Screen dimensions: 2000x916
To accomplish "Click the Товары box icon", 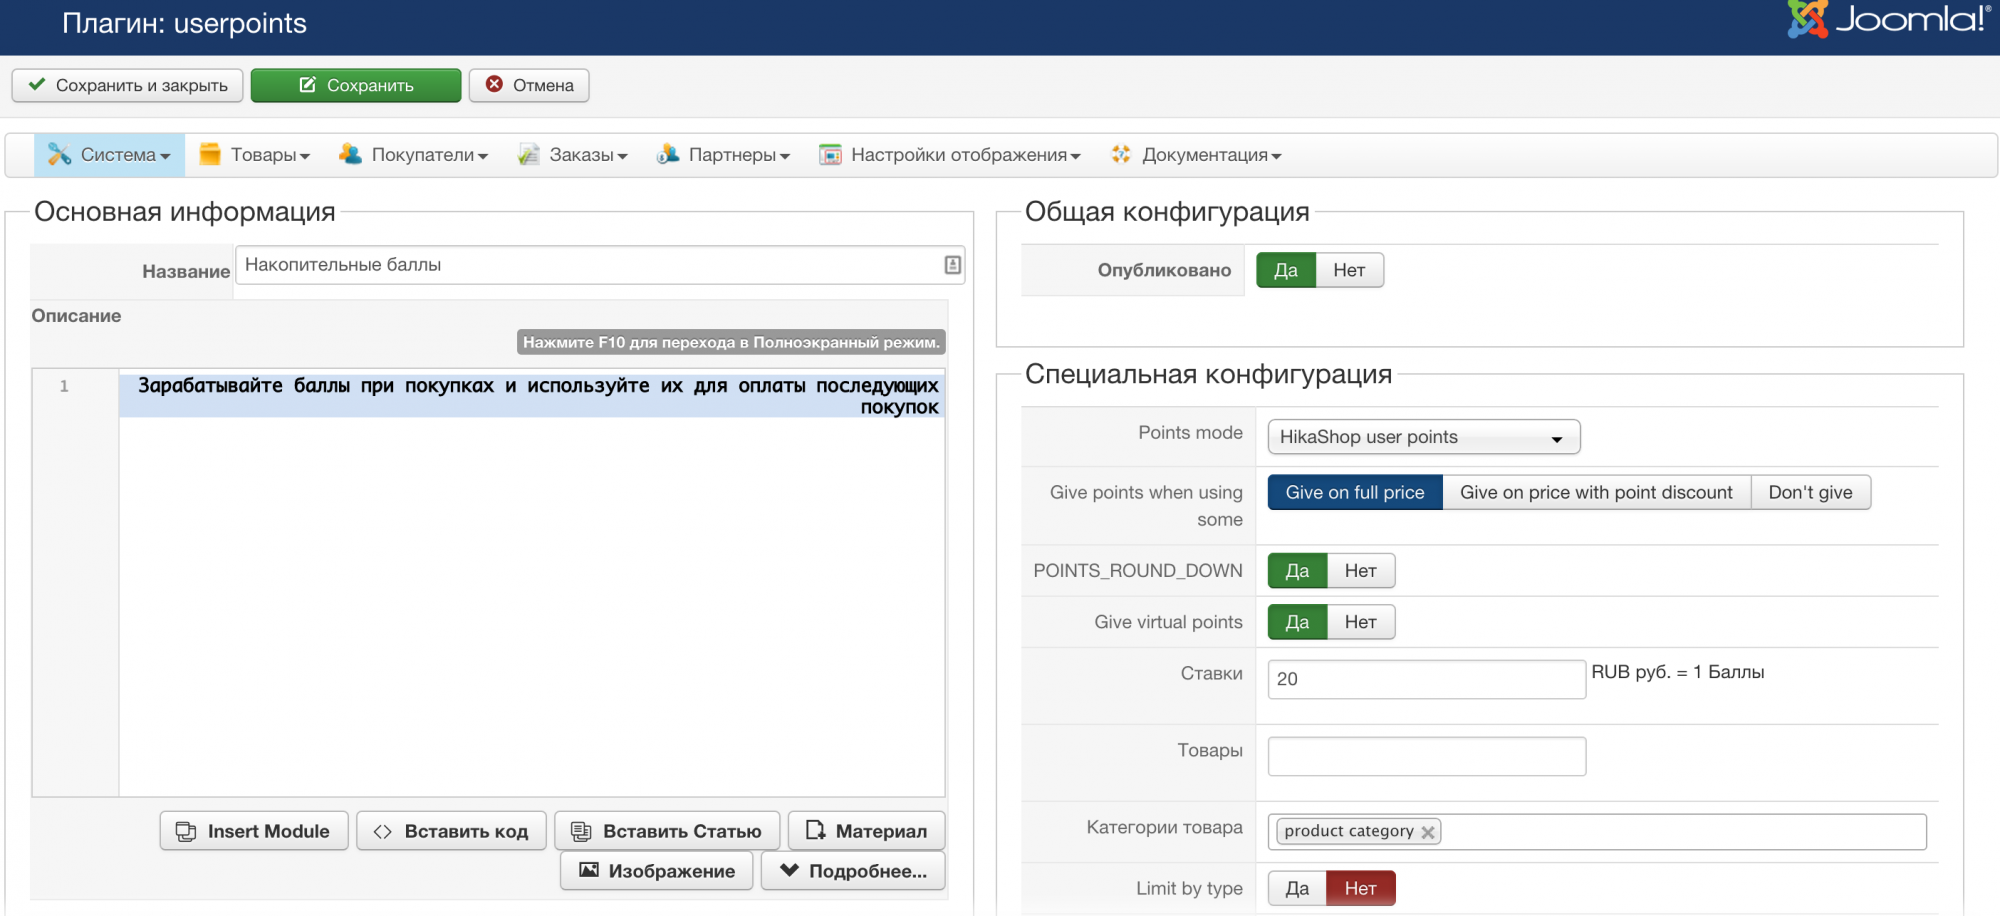I will 210,154.
